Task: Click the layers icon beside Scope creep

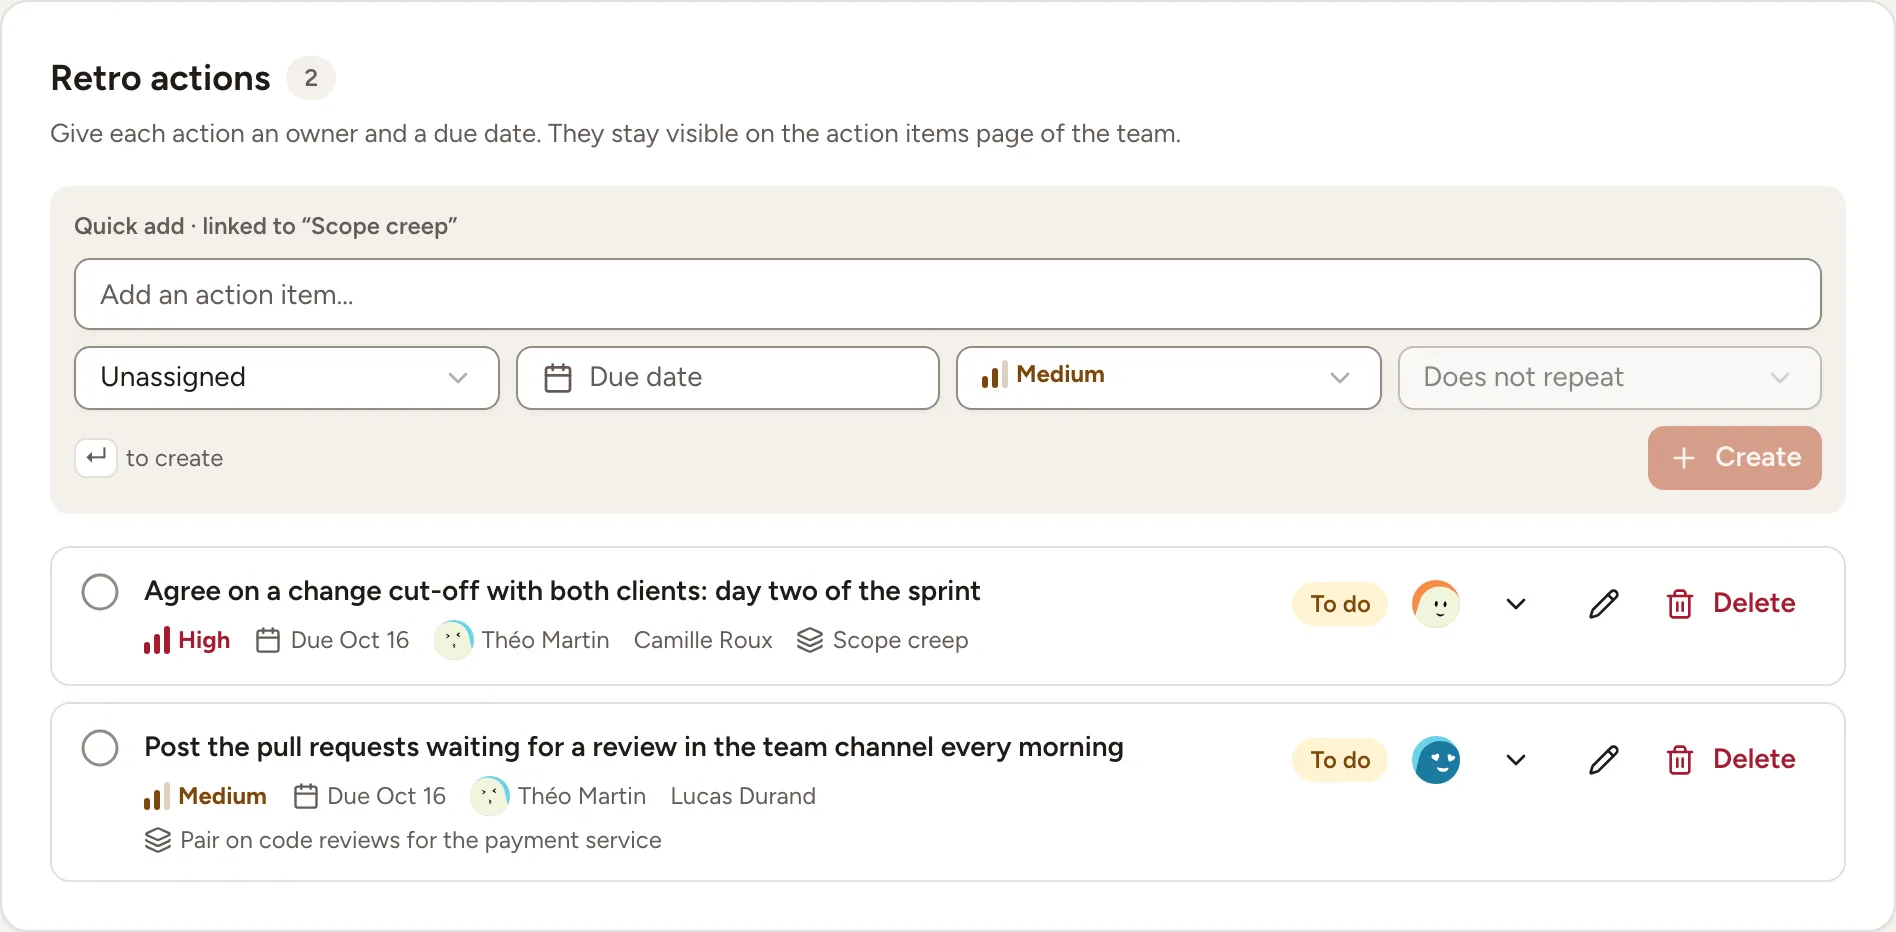Action: [810, 640]
